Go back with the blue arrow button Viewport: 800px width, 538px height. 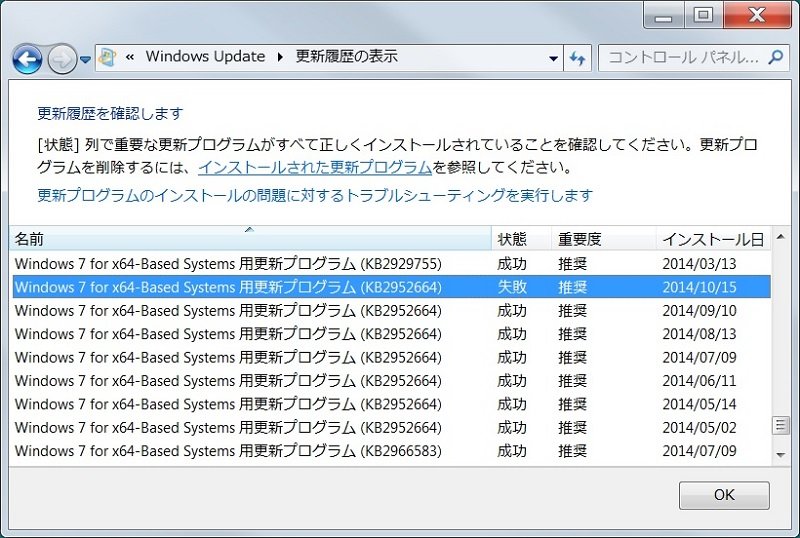(x=27, y=59)
